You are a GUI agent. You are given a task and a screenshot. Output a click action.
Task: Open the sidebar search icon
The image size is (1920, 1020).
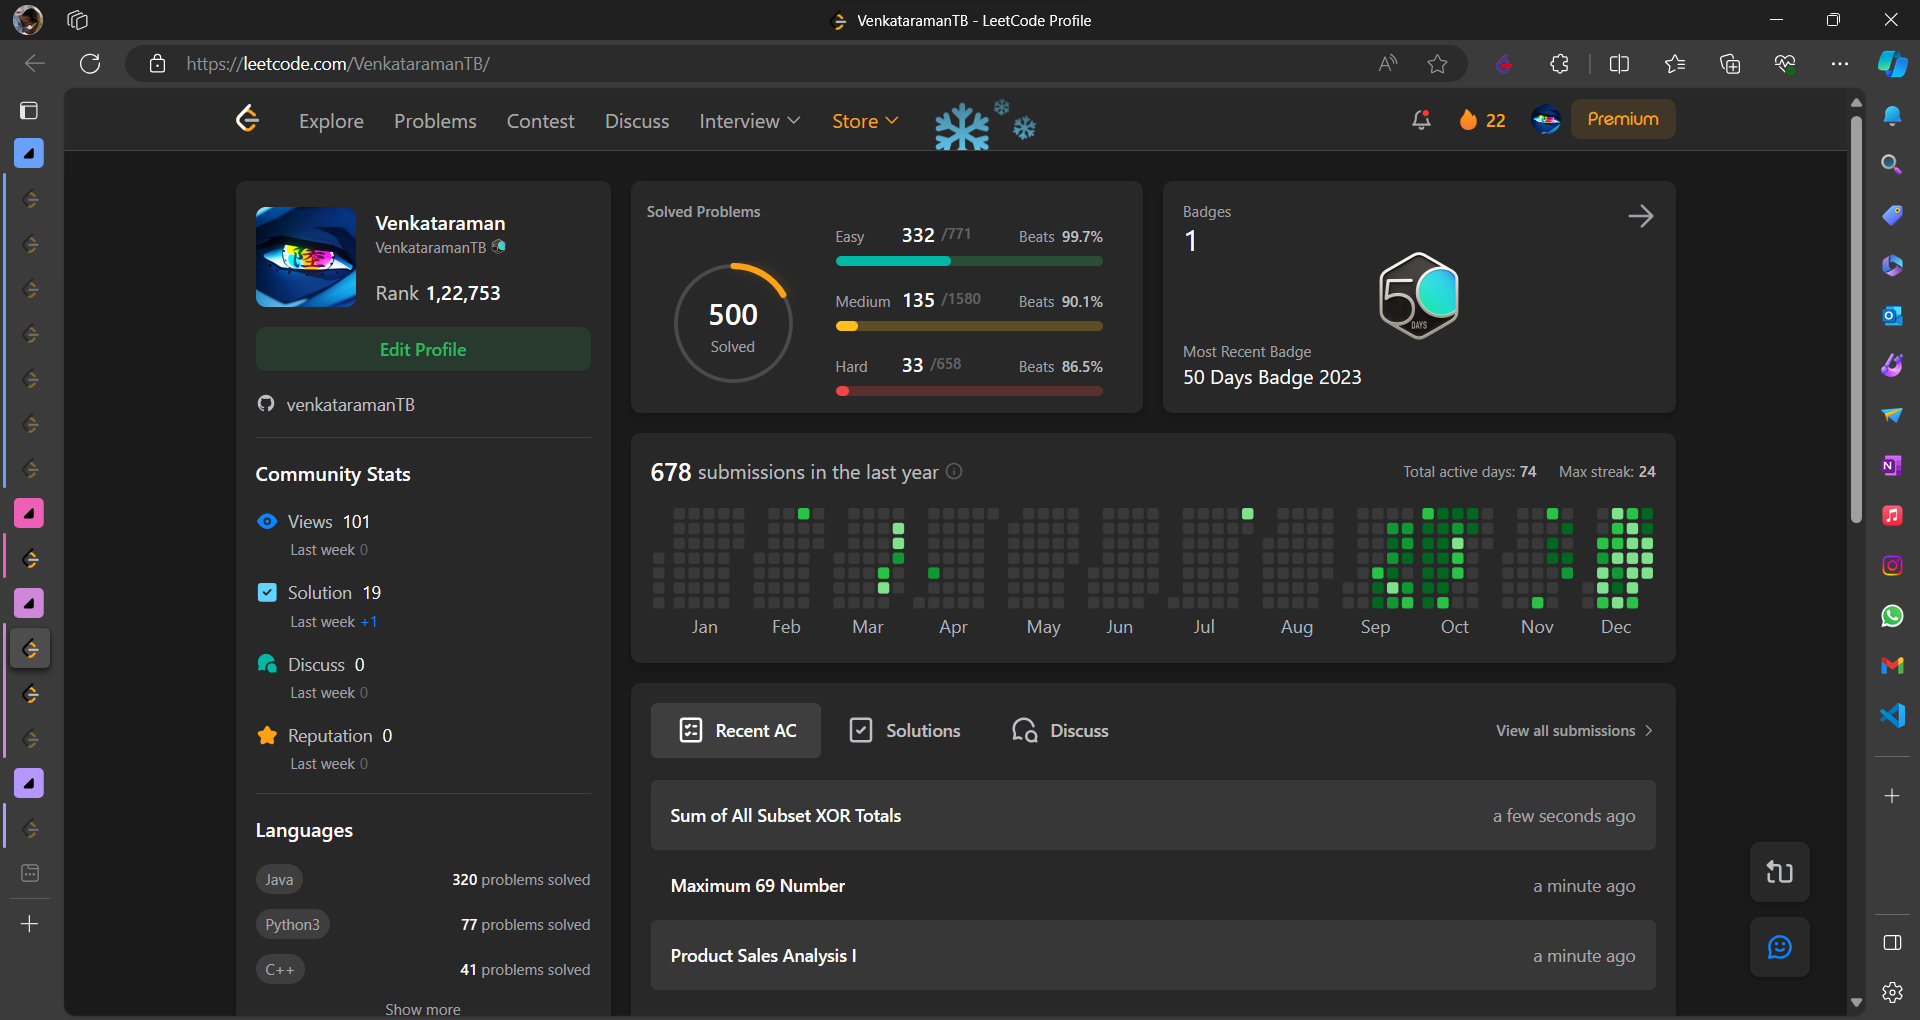point(1892,164)
